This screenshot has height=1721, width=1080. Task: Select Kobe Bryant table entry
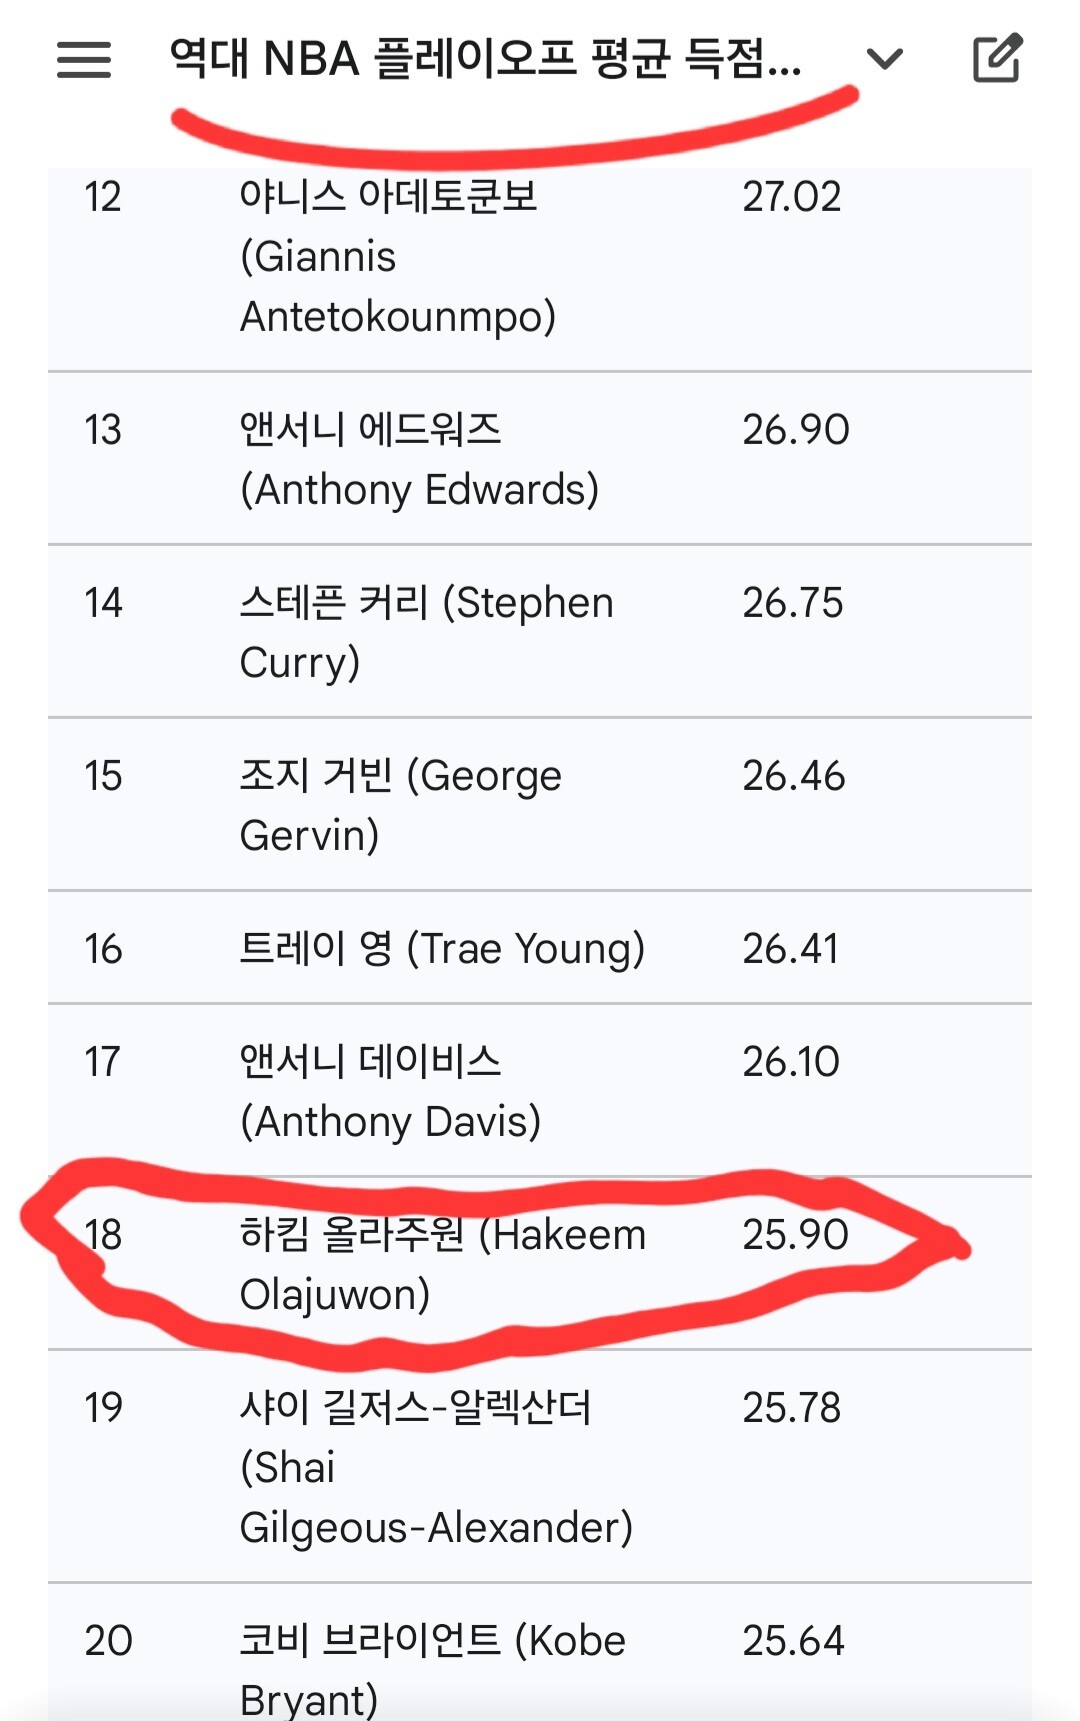[x=432, y=1668]
